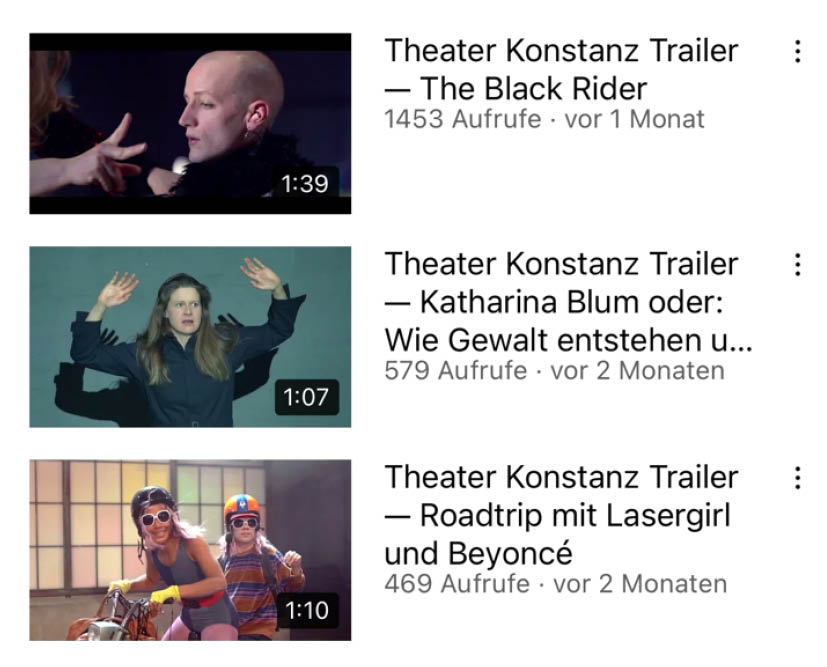Open options menu for The Black Rider video
This screenshot has height=667, width=827.
click(797, 52)
